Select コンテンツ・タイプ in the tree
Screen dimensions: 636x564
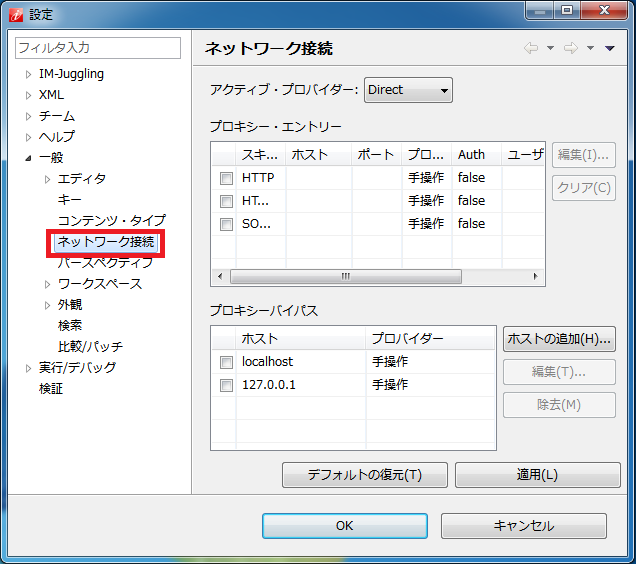click(112, 220)
